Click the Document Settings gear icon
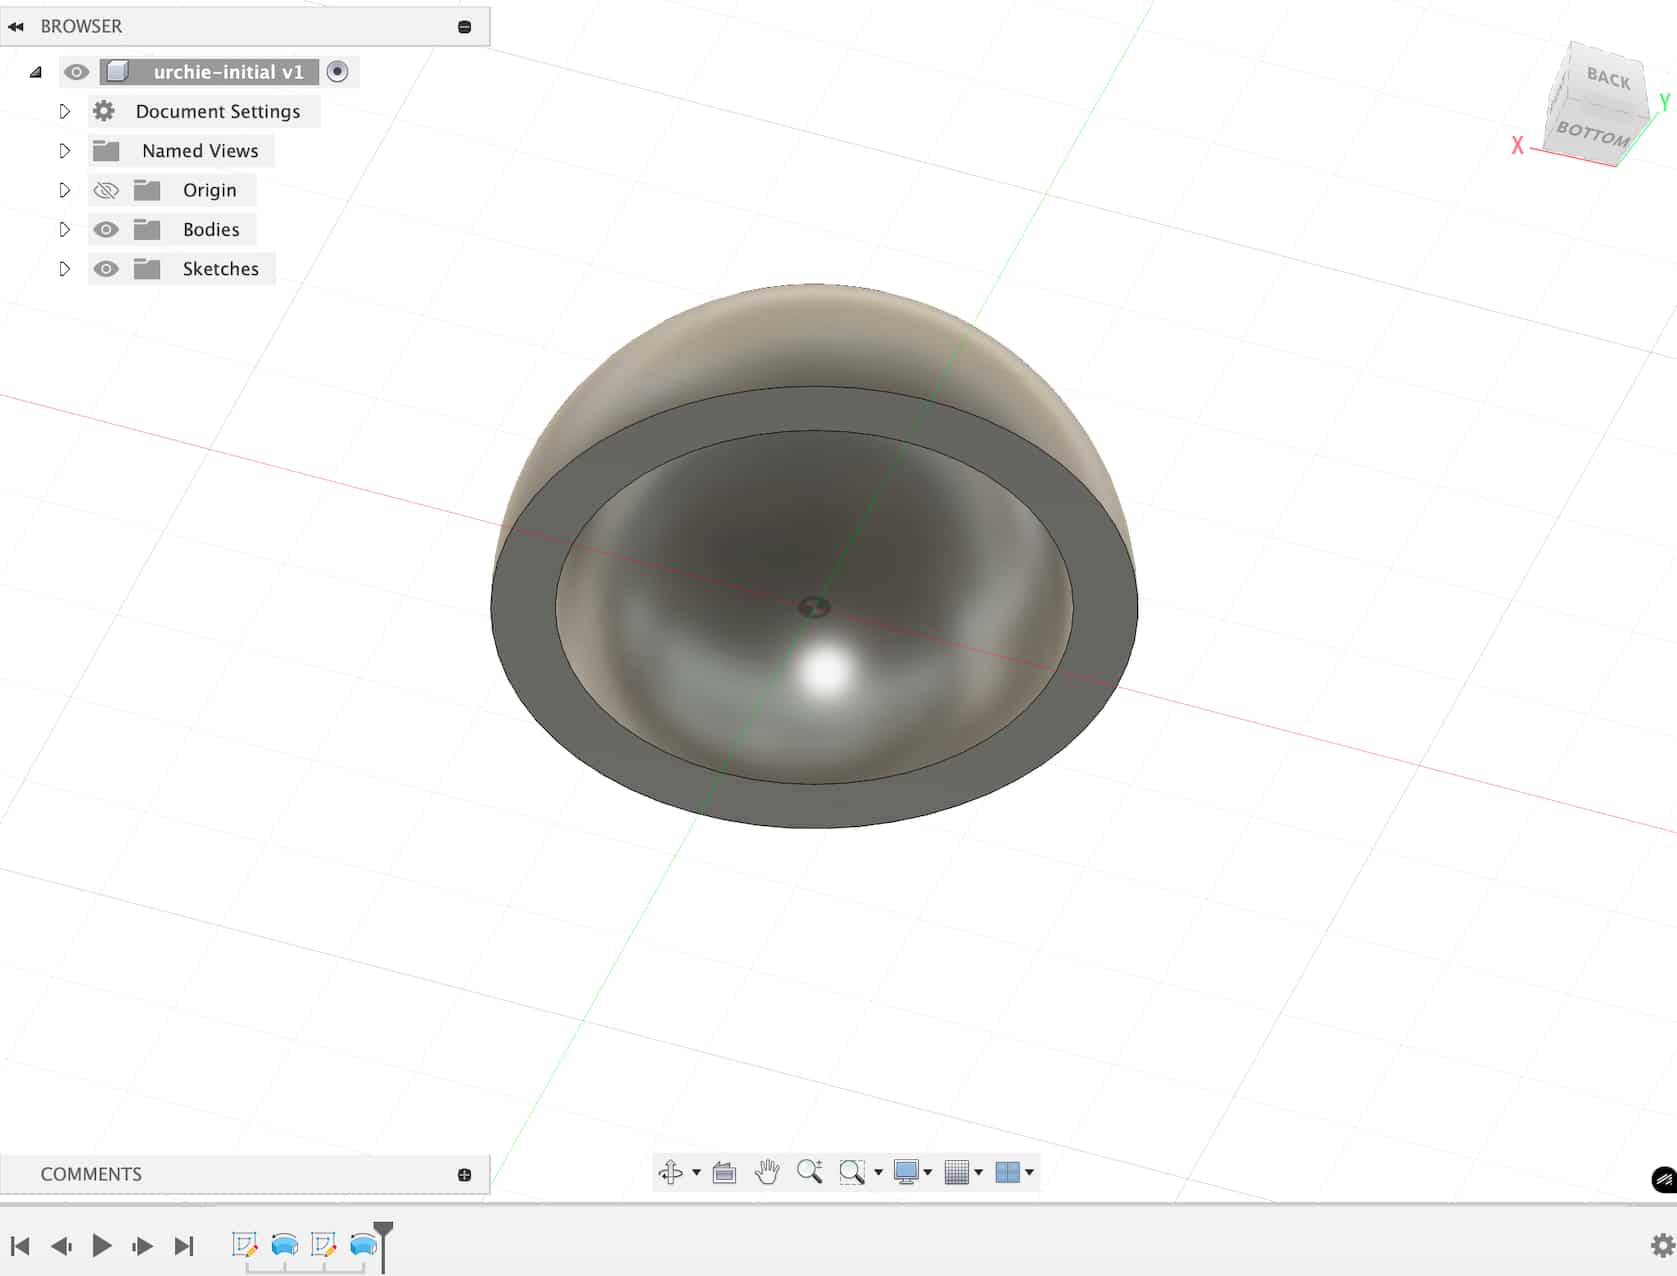 [x=104, y=111]
